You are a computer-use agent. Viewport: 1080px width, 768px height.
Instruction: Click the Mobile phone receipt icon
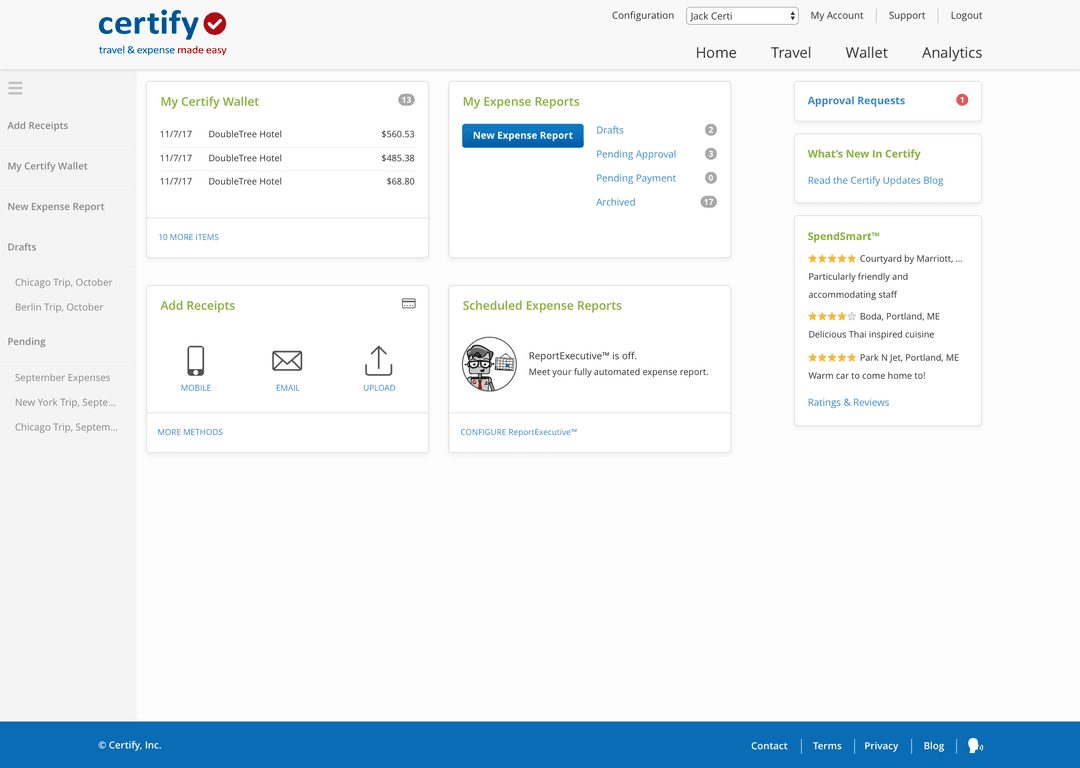coord(196,361)
